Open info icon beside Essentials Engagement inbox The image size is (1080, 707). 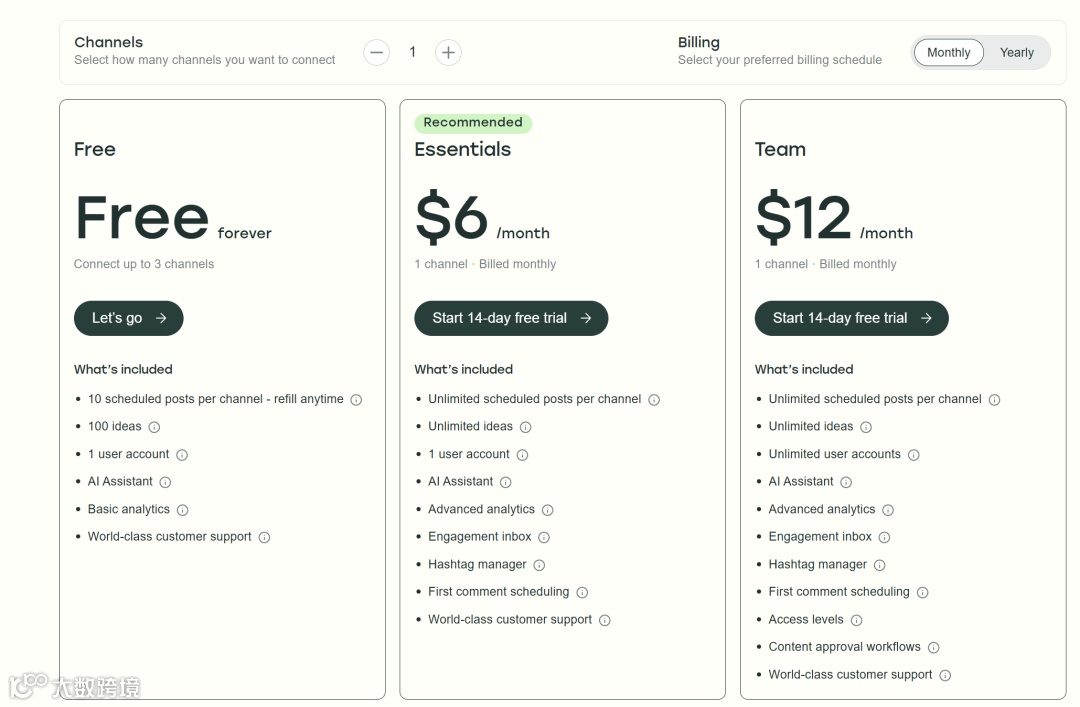544,537
